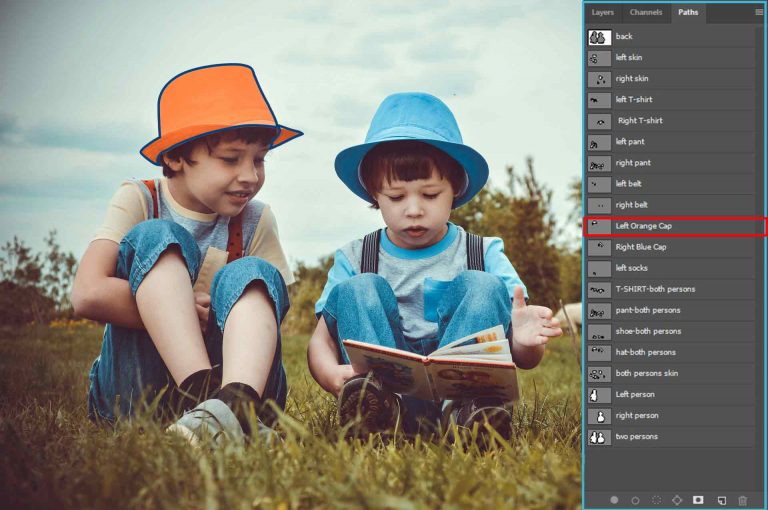Select the 'left socks' path
The height and width of the screenshot is (510, 768).
(x=671, y=268)
